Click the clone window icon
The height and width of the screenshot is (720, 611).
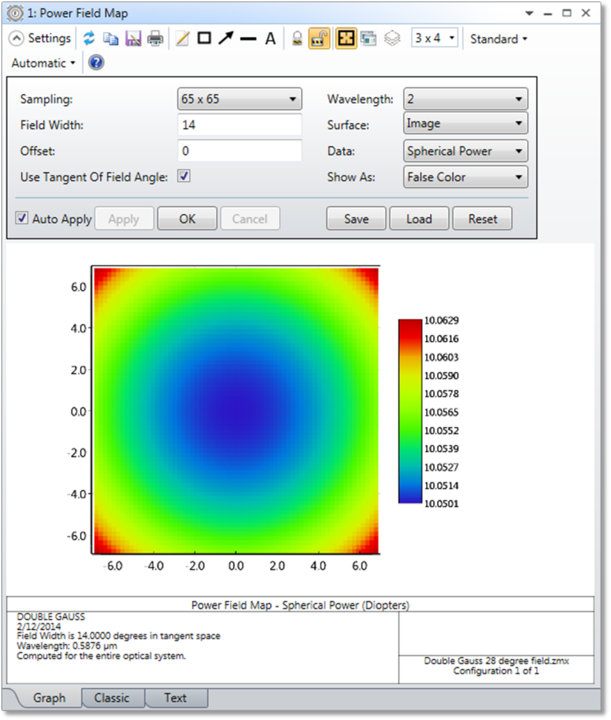click(x=368, y=39)
